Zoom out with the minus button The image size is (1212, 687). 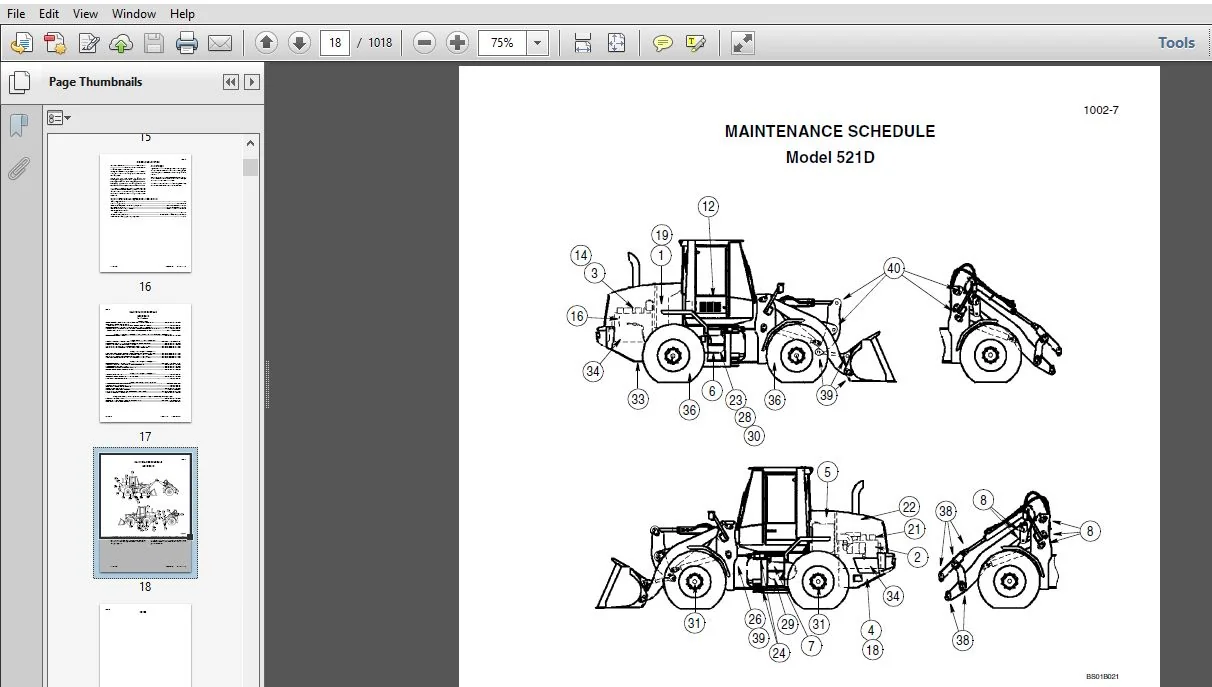point(424,42)
